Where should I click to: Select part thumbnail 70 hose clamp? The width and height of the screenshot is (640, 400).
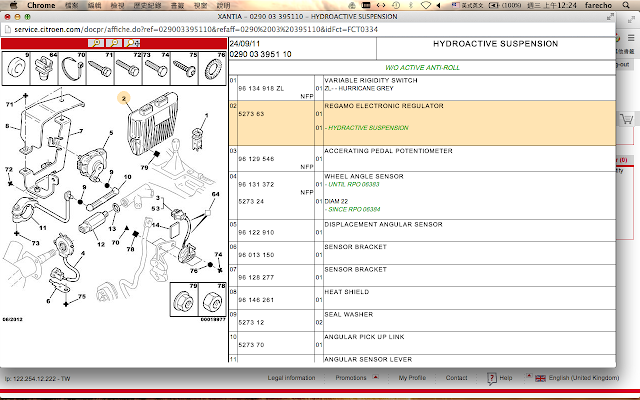pos(72,68)
